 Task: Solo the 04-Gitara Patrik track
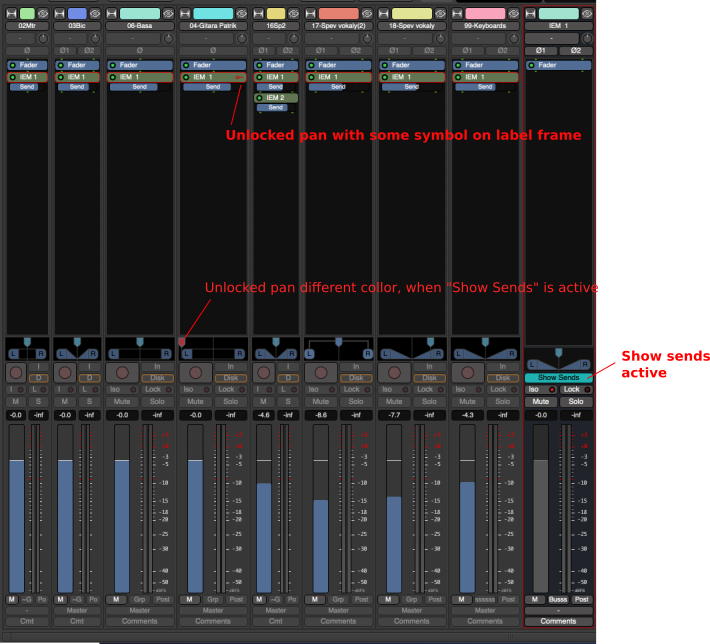[230, 401]
